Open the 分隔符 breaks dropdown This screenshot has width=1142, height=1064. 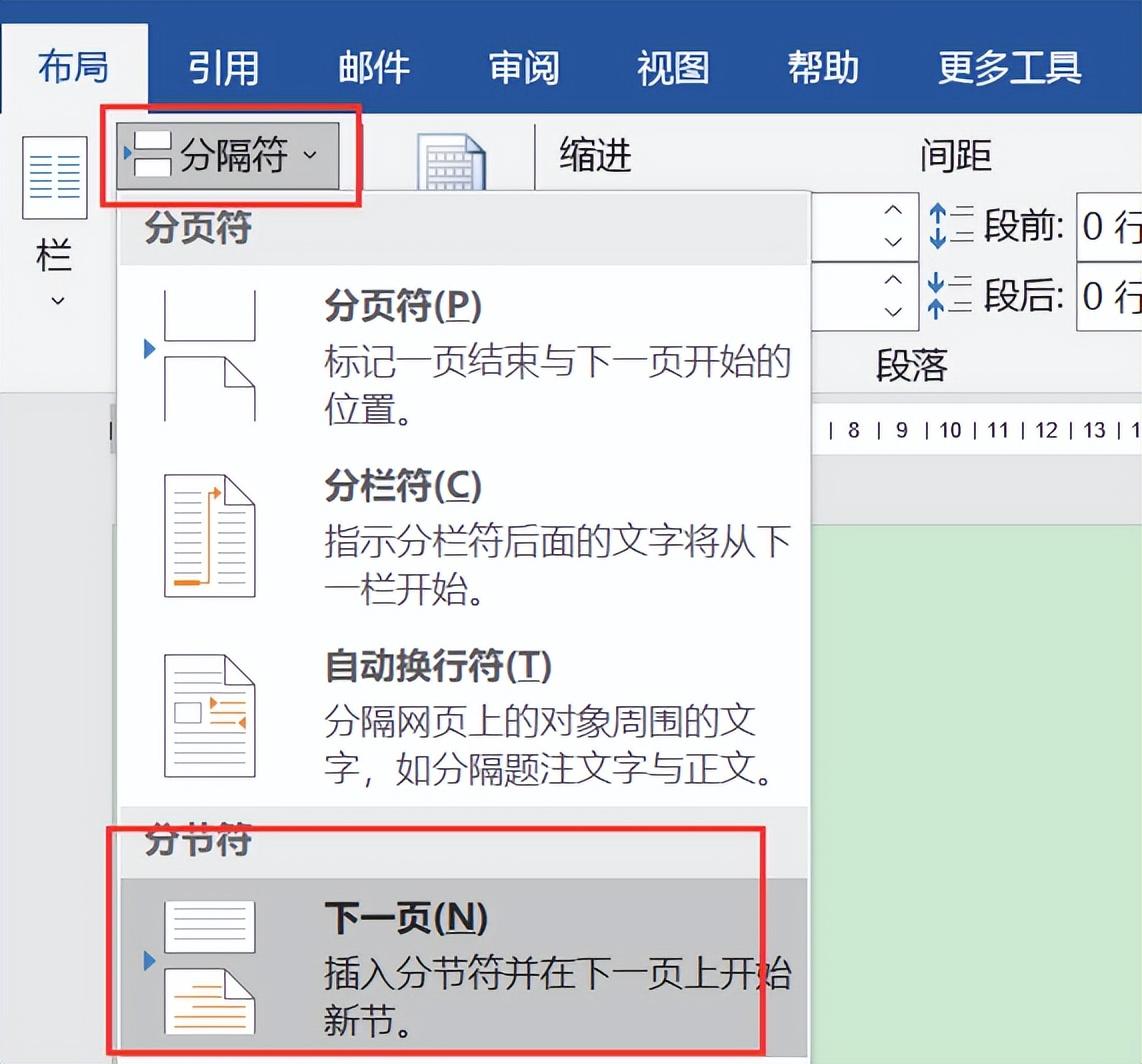point(228,155)
